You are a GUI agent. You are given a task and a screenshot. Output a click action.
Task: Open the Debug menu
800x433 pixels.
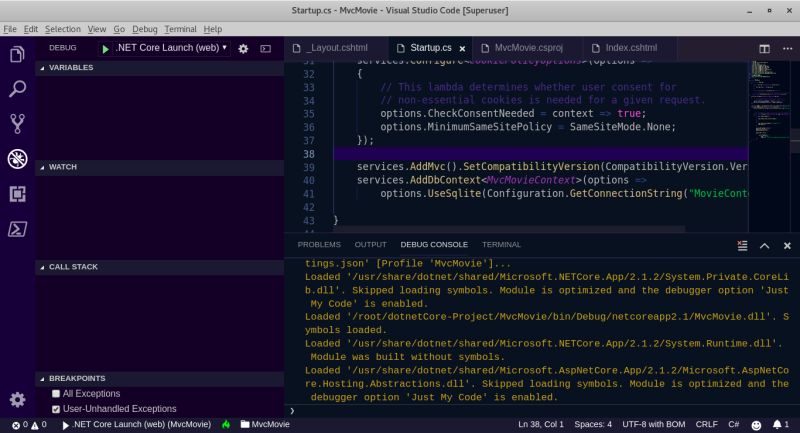[x=145, y=29]
